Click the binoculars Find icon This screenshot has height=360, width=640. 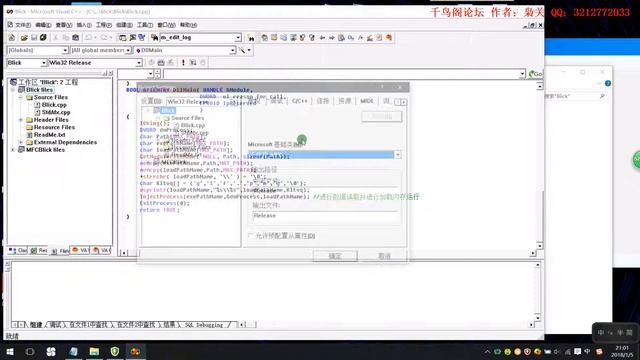[251, 38]
